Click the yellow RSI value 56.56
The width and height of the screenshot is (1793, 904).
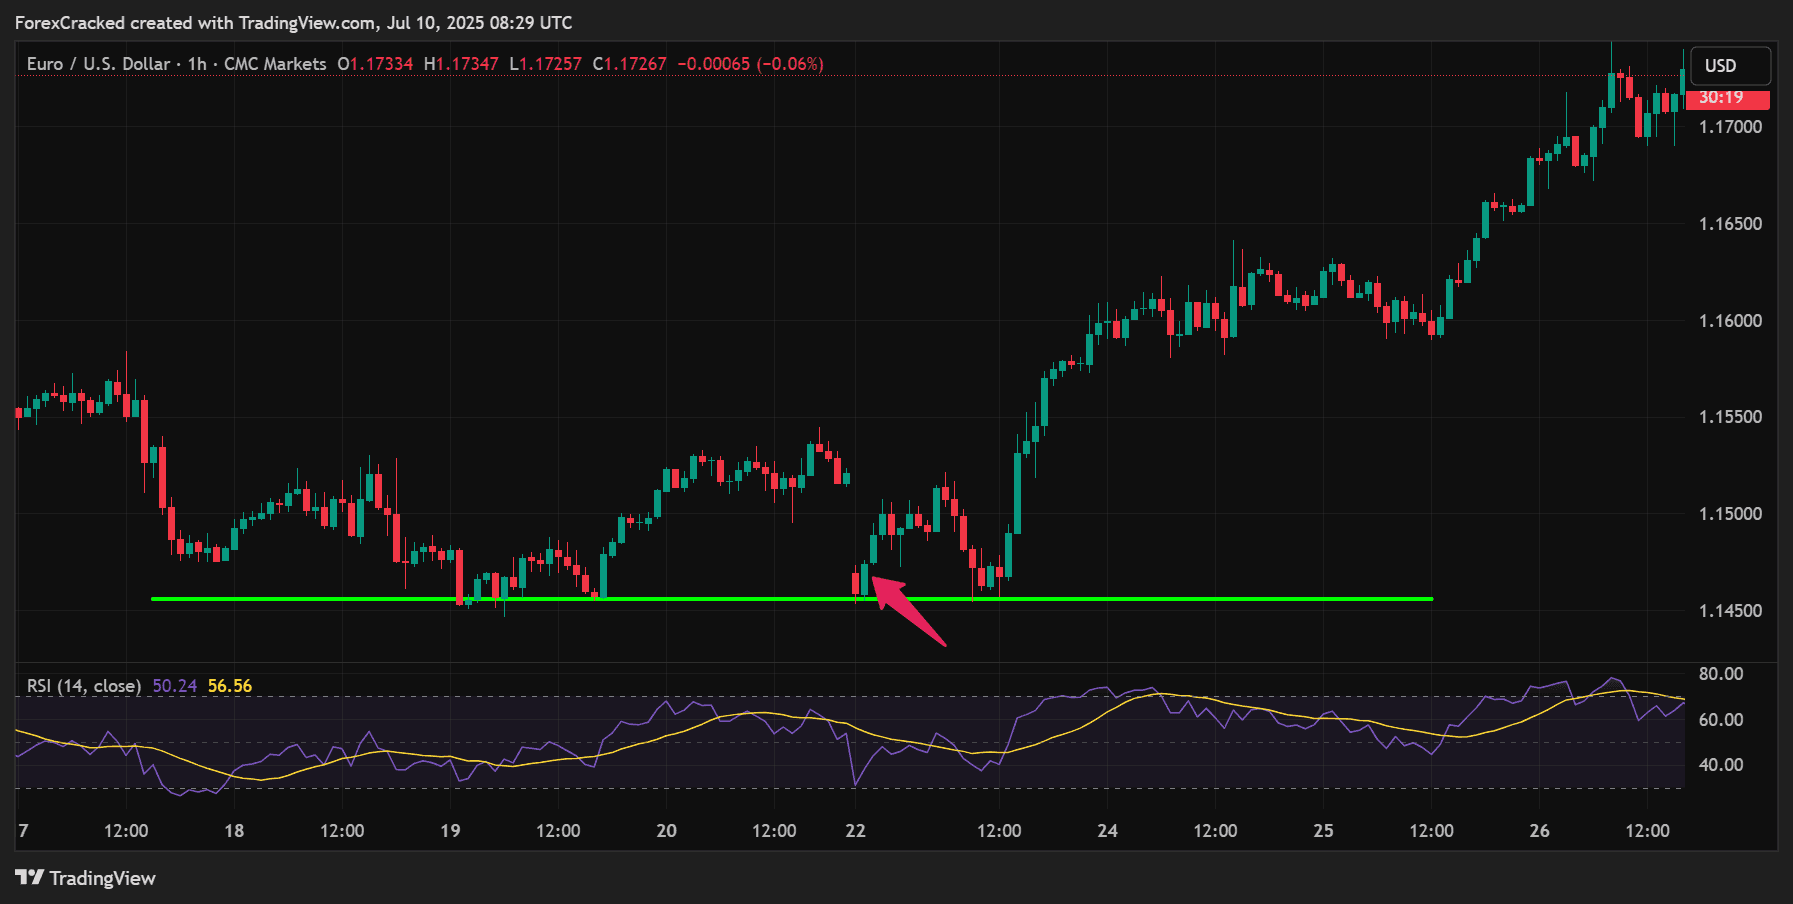tap(230, 686)
